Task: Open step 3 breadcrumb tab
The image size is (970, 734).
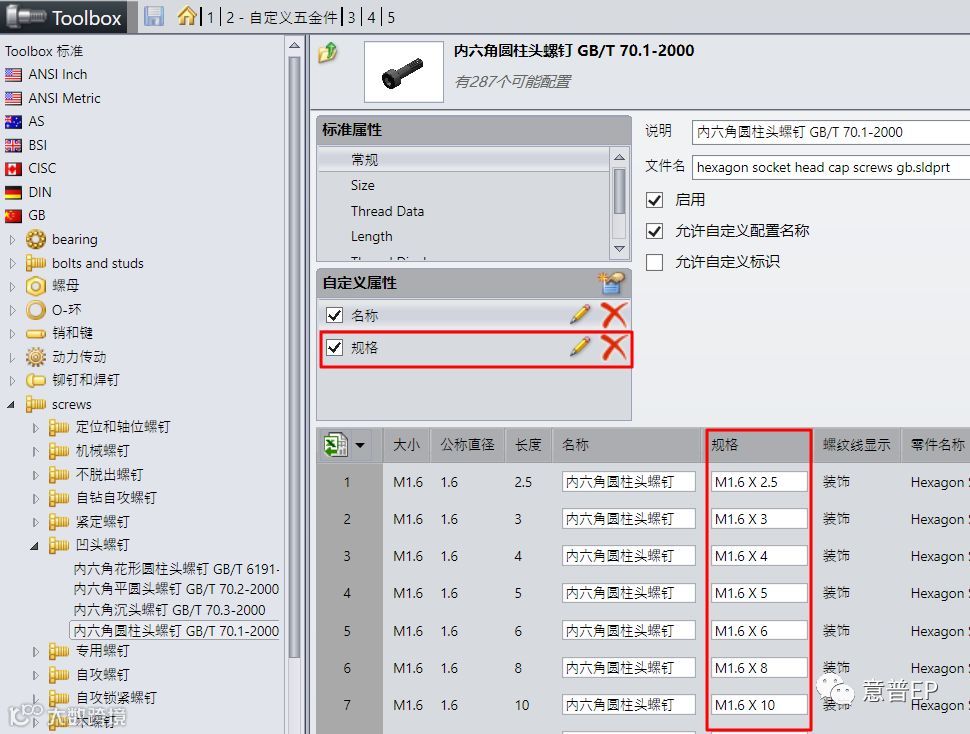Action: [x=351, y=17]
